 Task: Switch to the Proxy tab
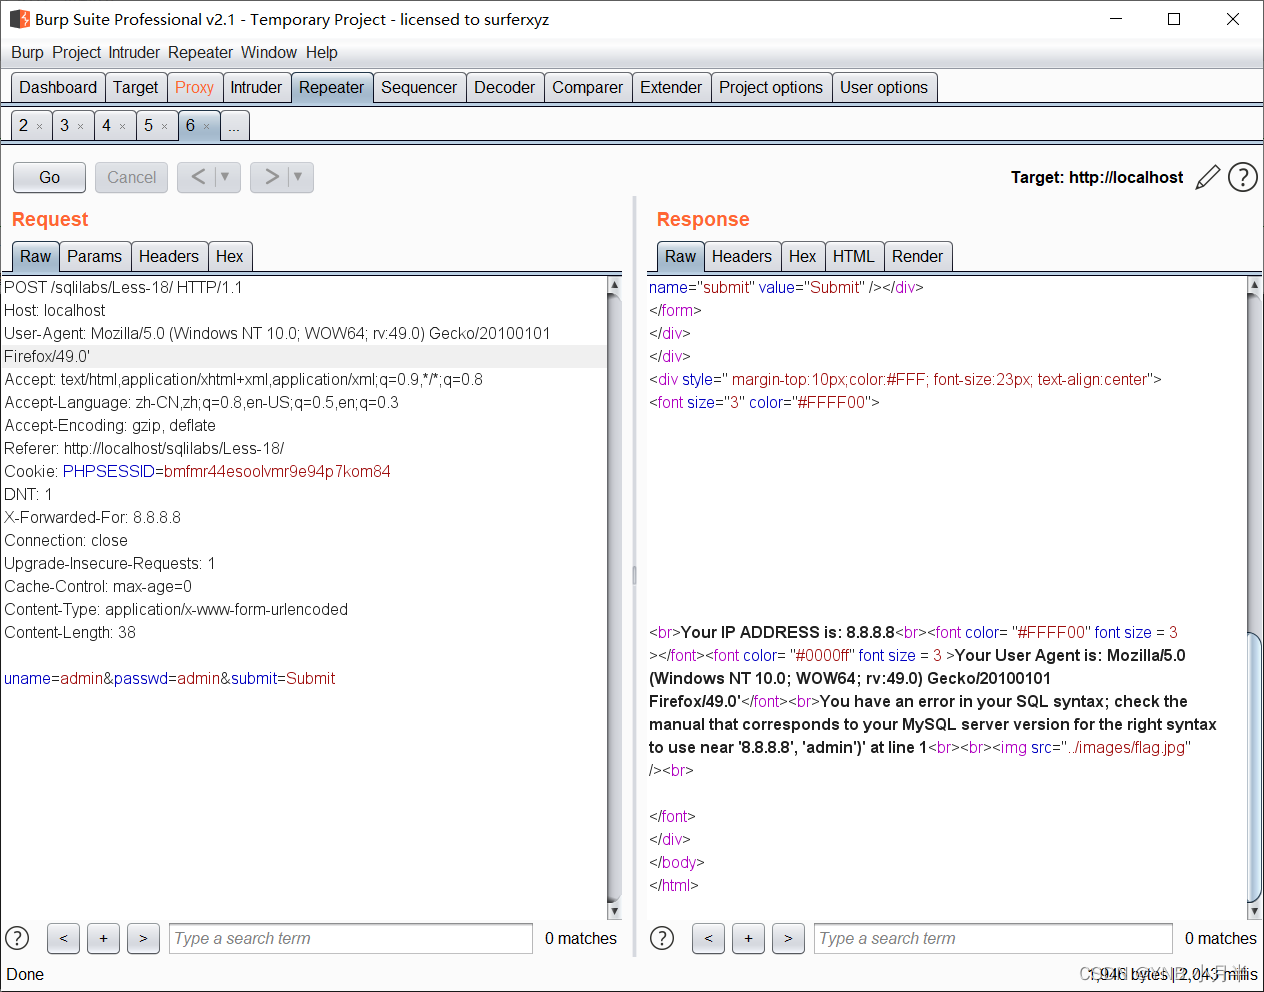pos(194,87)
